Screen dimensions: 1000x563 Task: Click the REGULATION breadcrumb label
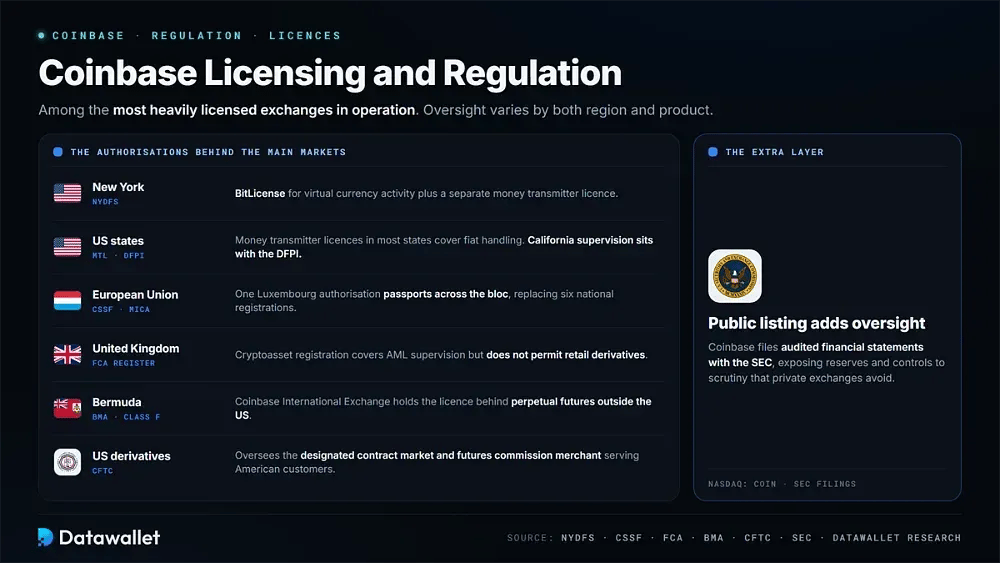point(196,36)
